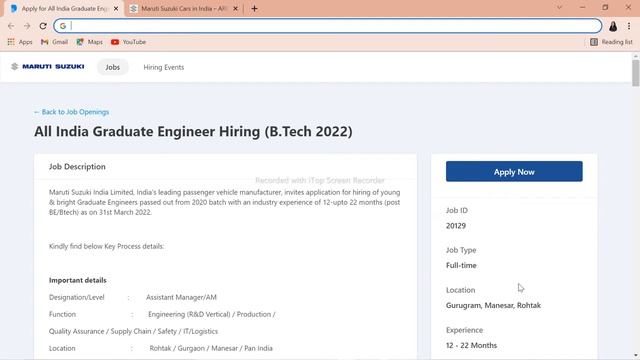Screen dimensions: 640x360
Task: Follow the 'Back to Job Openings' link
Action: coord(71,112)
